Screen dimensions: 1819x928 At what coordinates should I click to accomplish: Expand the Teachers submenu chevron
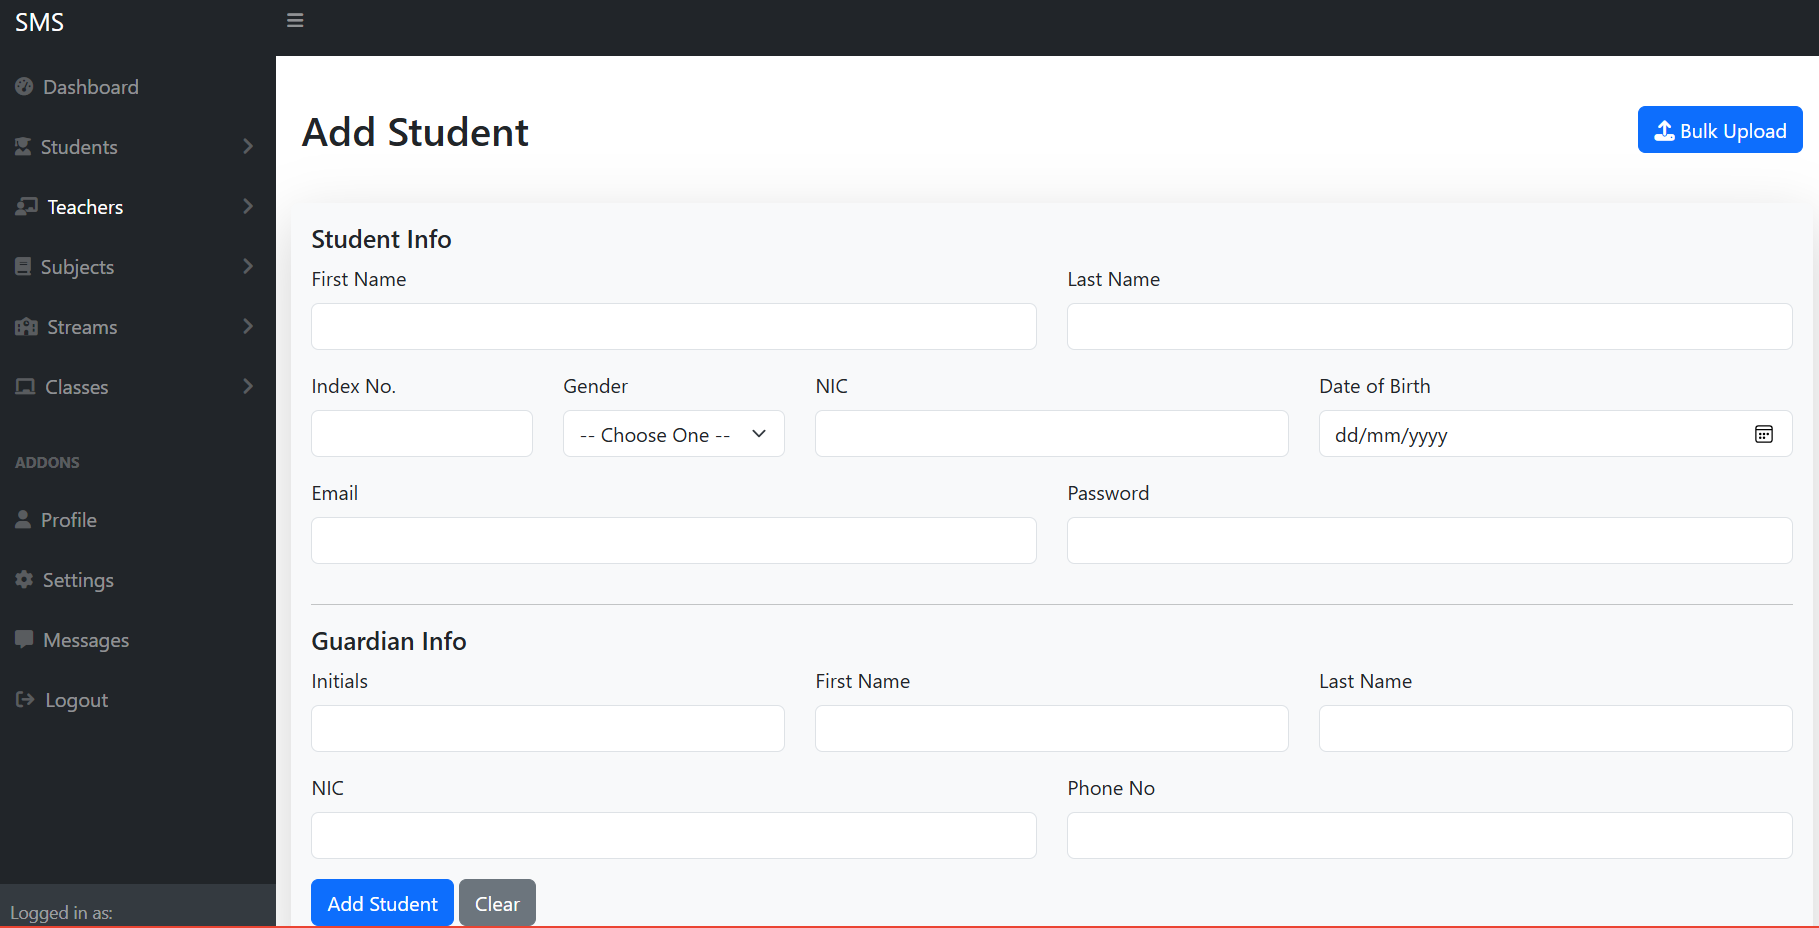point(248,206)
